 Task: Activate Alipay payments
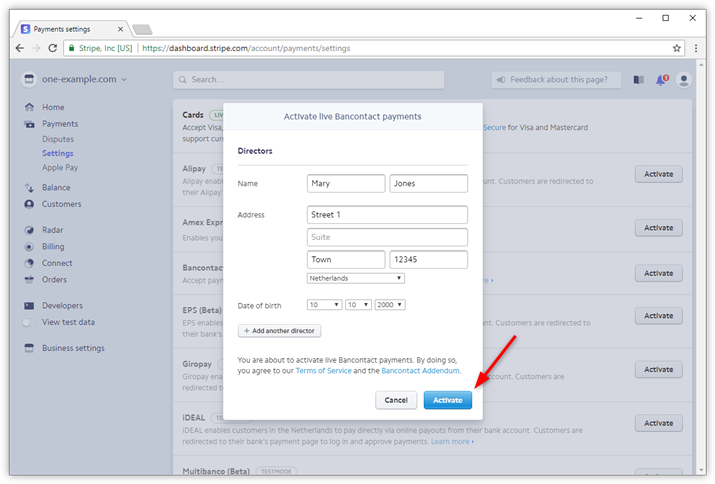click(658, 174)
